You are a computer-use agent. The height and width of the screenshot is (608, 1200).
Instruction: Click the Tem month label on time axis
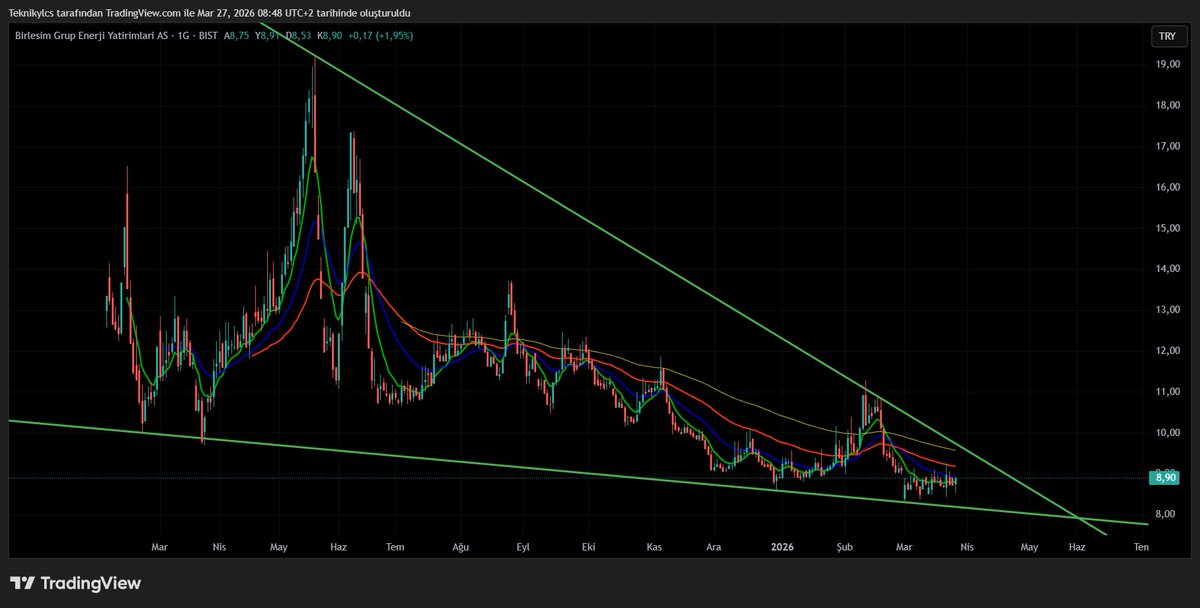pos(395,547)
